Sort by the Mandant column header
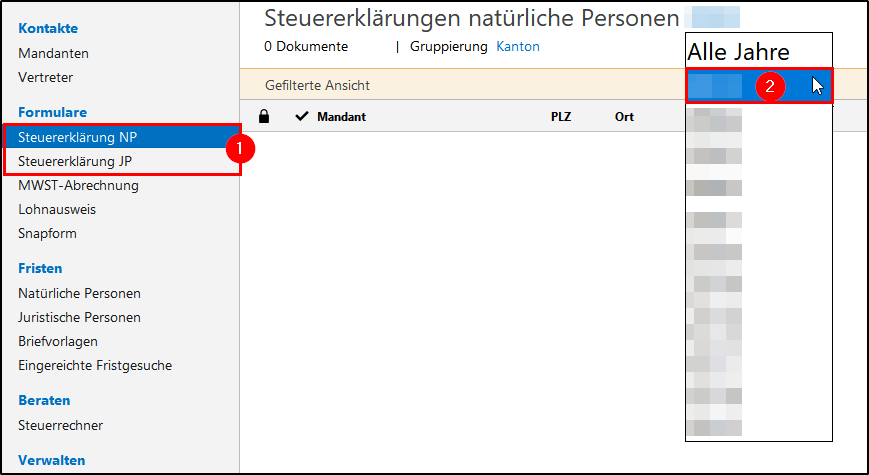Screen dimensions: 869x475 click(x=341, y=117)
